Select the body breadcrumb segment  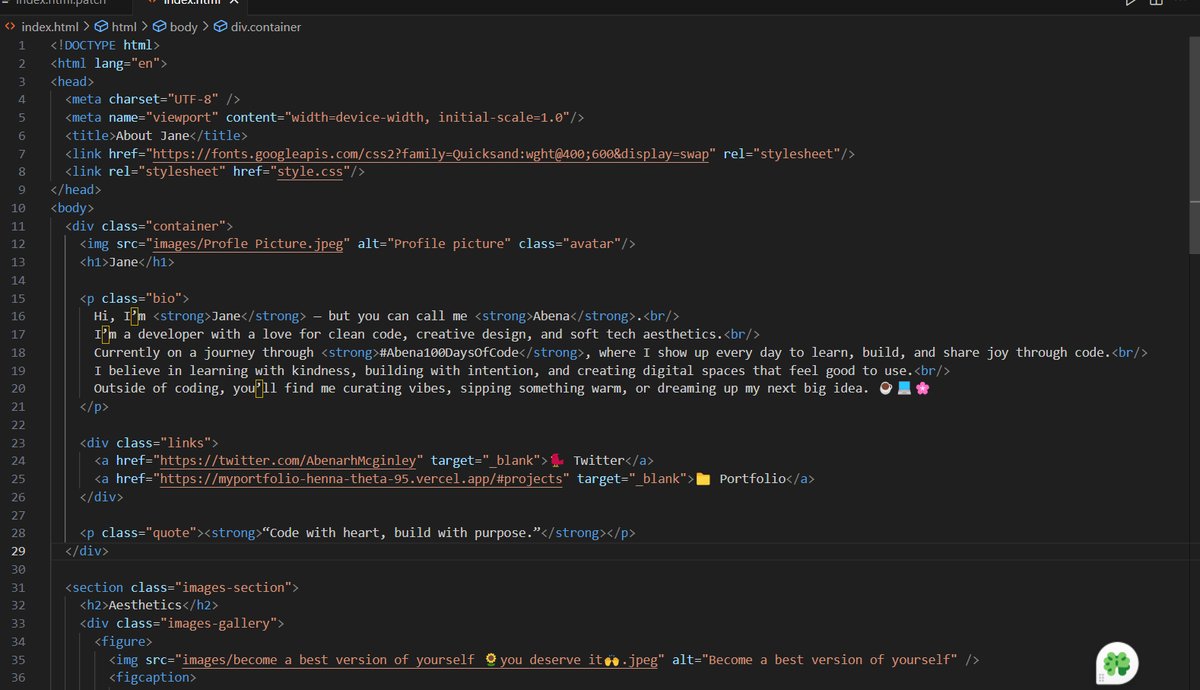(183, 27)
